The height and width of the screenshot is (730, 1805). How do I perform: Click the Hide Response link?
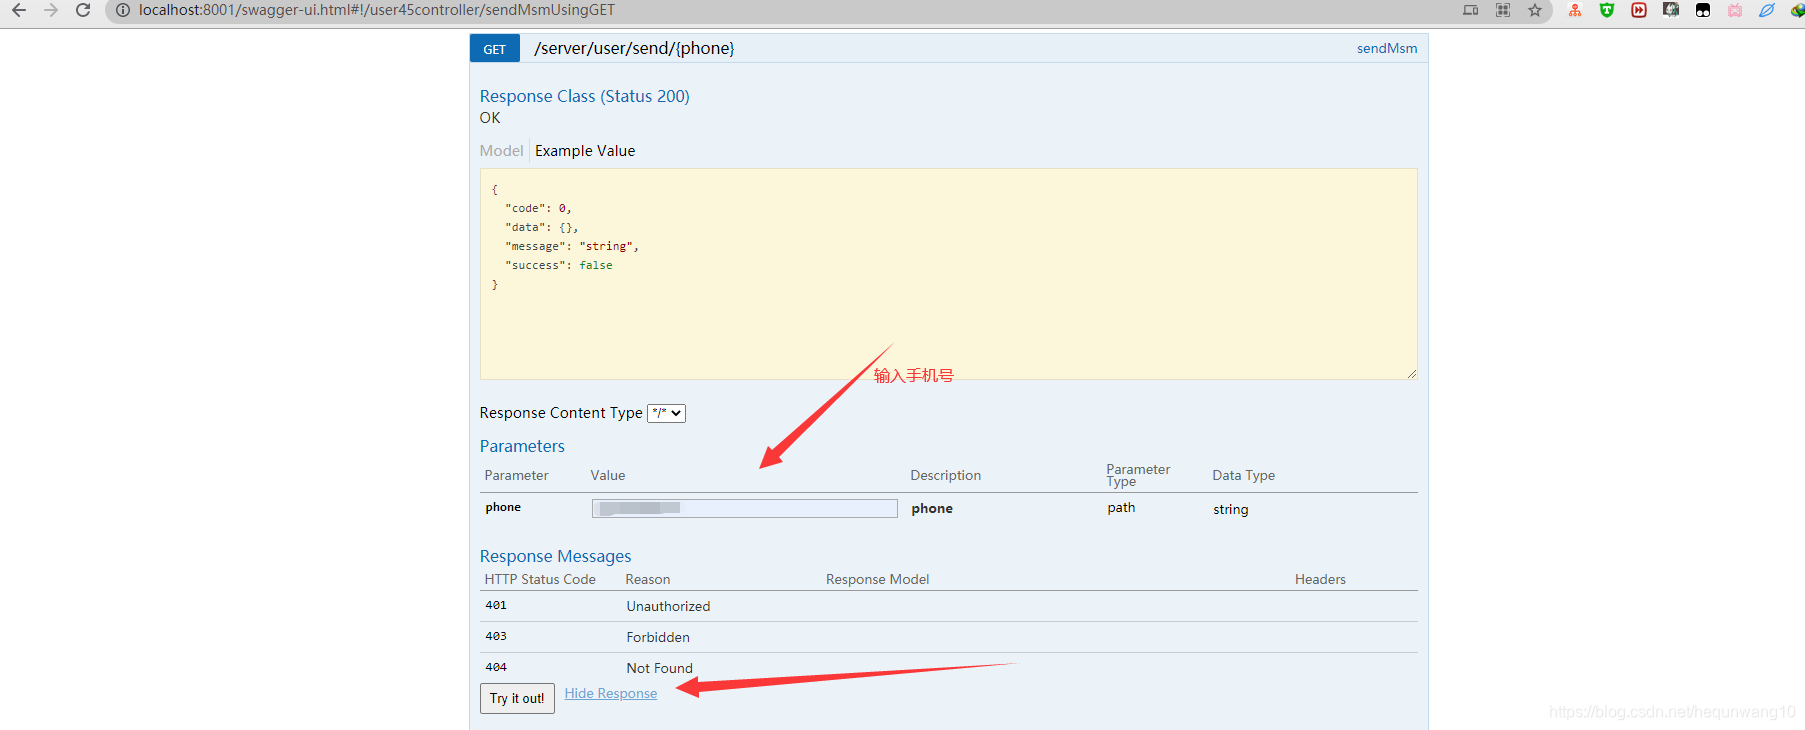pyautogui.click(x=611, y=693)
